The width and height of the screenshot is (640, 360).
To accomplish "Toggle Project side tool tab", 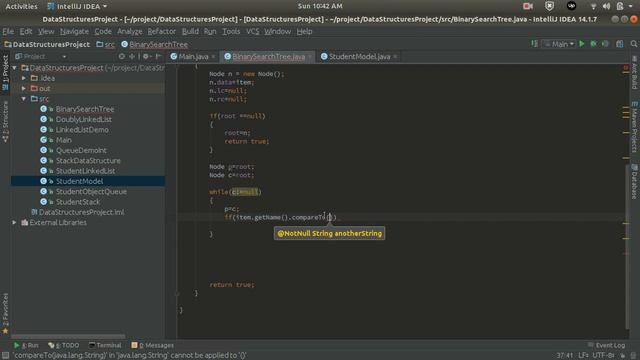I will (x=5, y=73).
